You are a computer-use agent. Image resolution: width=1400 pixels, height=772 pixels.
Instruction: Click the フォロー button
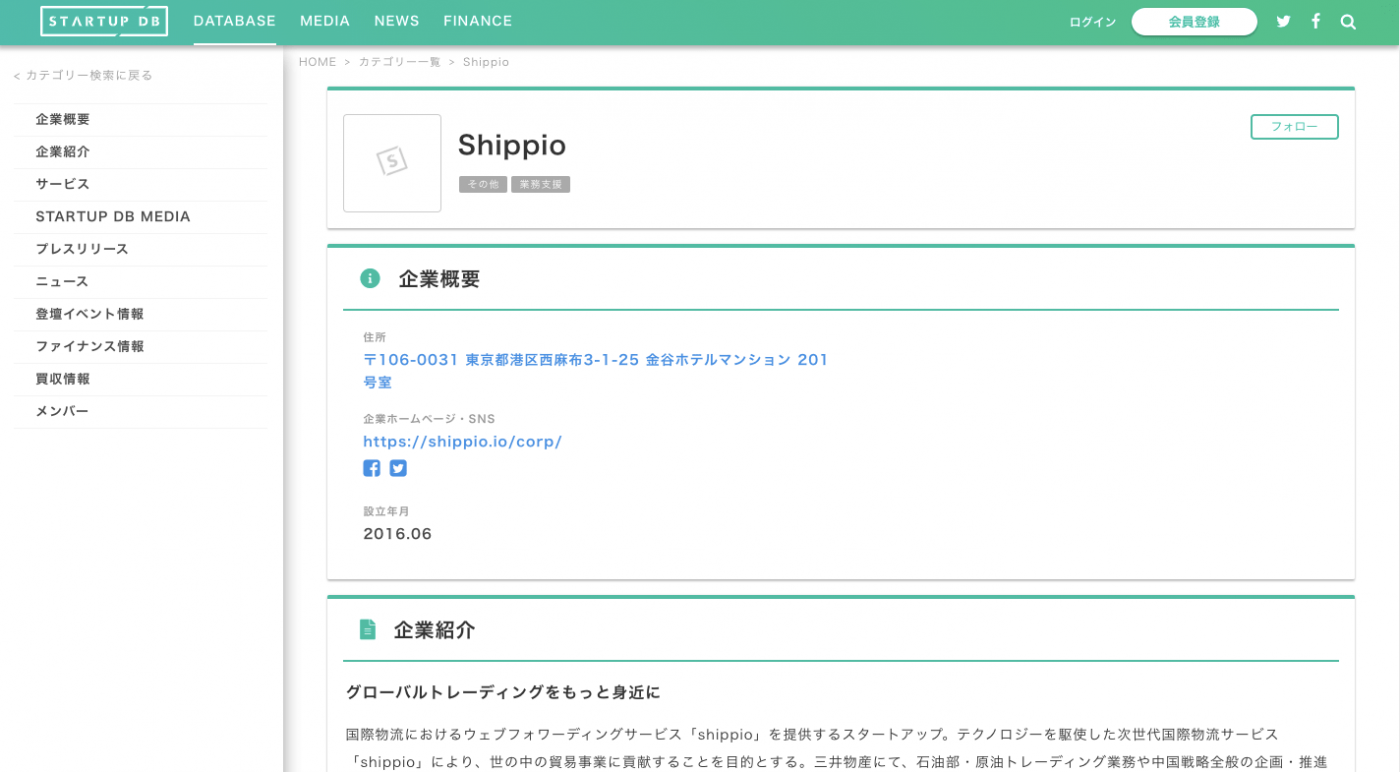tap(1294, 127)
